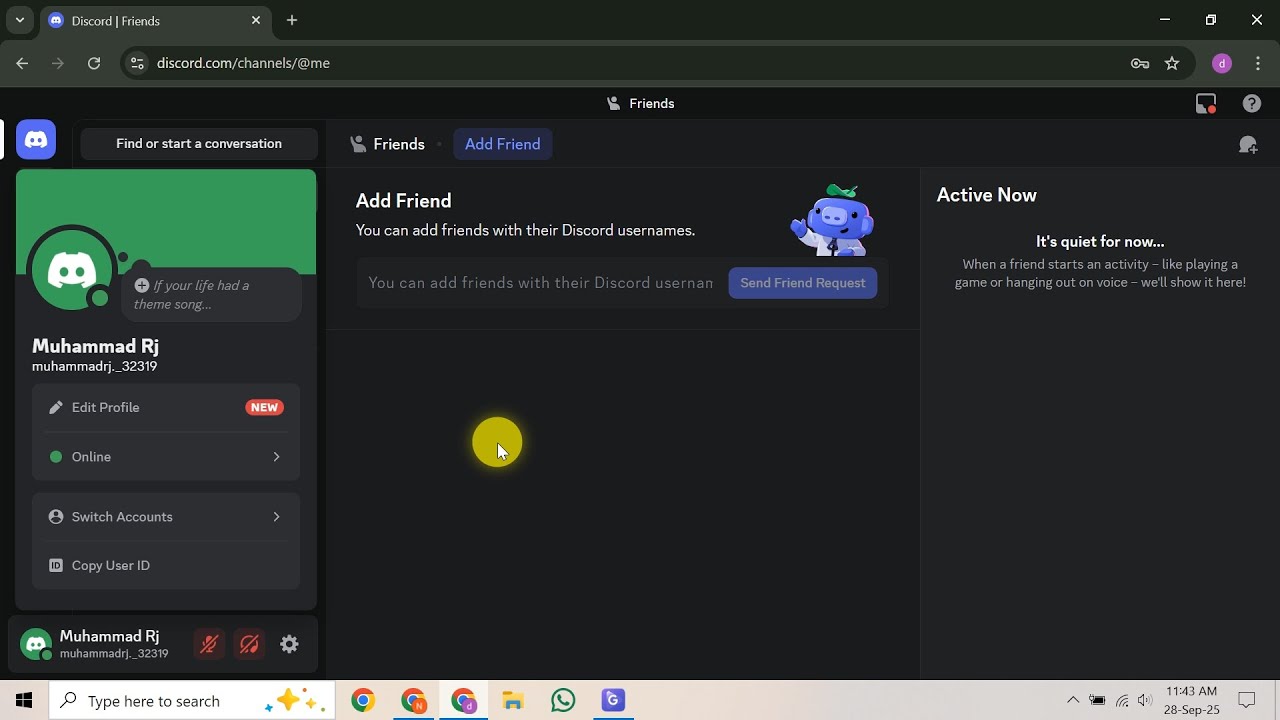Open Chrome profile avatar
Image resolution: width=1280 pixels, height=720 pixels.
(1221, 63)
